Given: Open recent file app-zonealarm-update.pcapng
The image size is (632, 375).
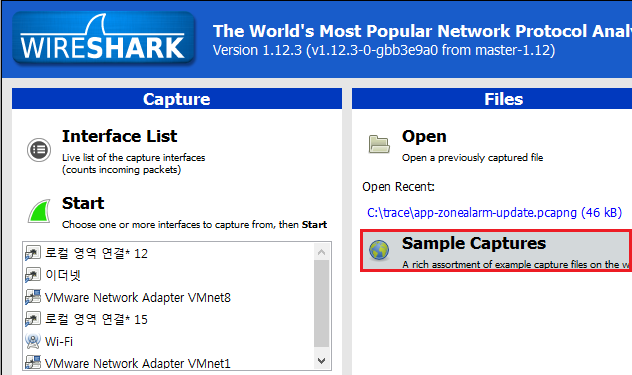Looking at the screenshot, I should pyautogui.click(x=495, y=212).
